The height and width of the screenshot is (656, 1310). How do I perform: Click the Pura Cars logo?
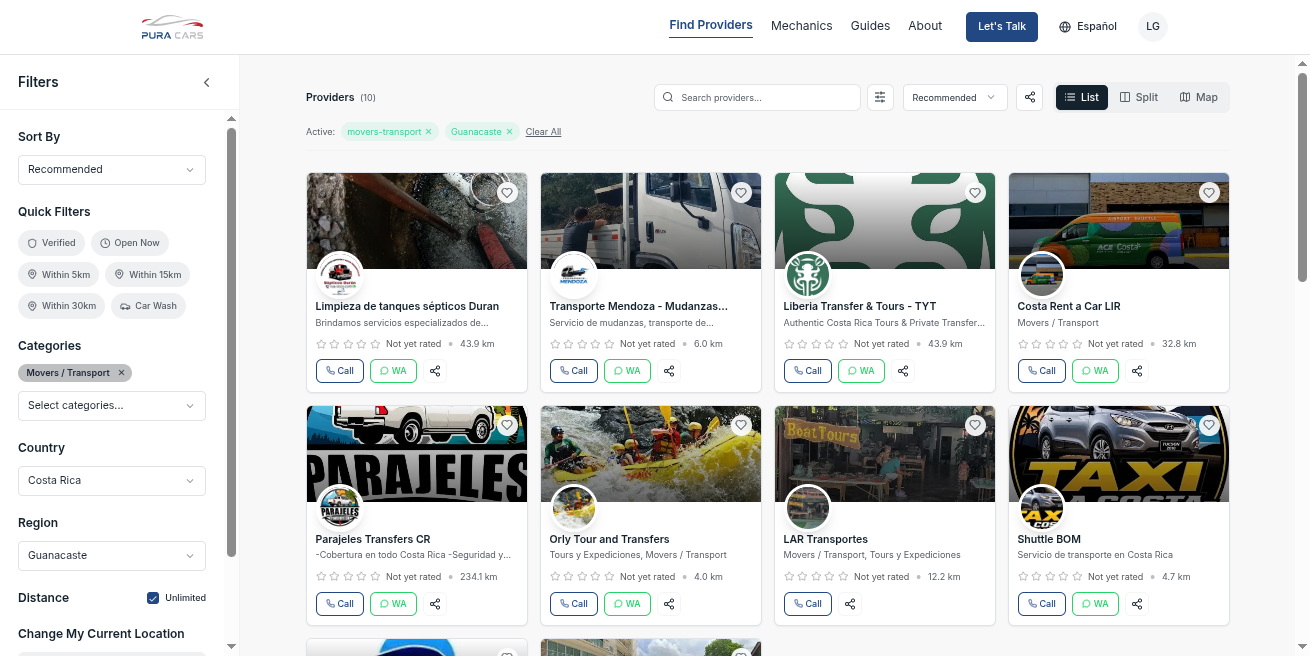[172, 28]
